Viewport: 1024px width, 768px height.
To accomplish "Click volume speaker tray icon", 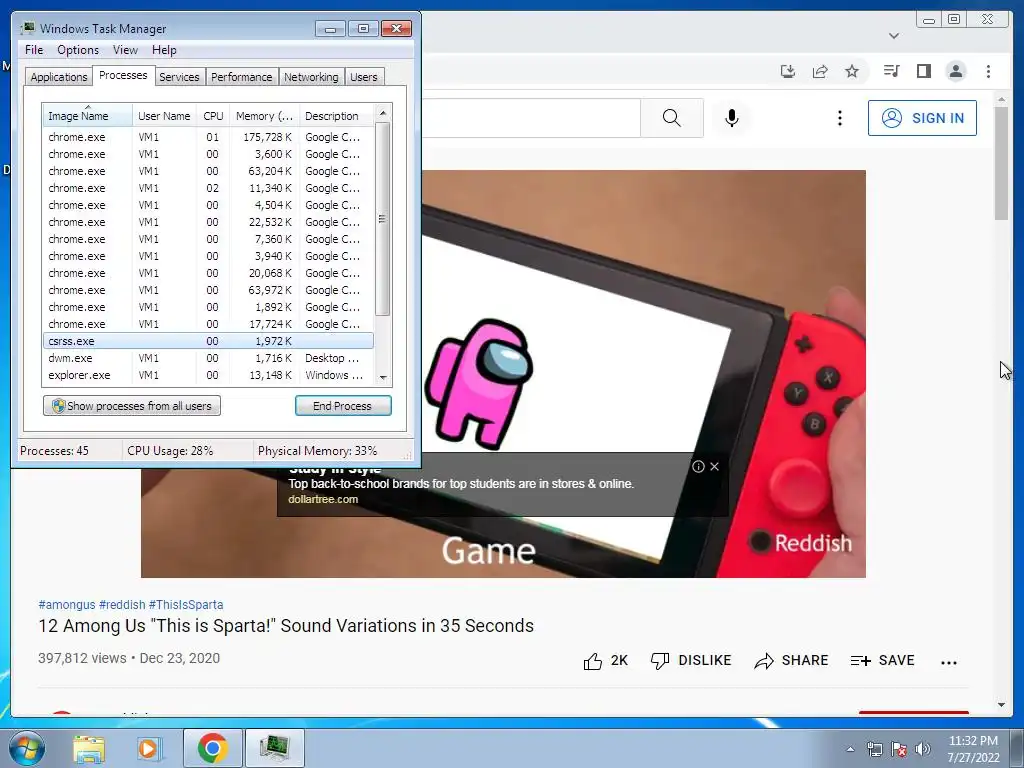I will (x=923, y=748).
